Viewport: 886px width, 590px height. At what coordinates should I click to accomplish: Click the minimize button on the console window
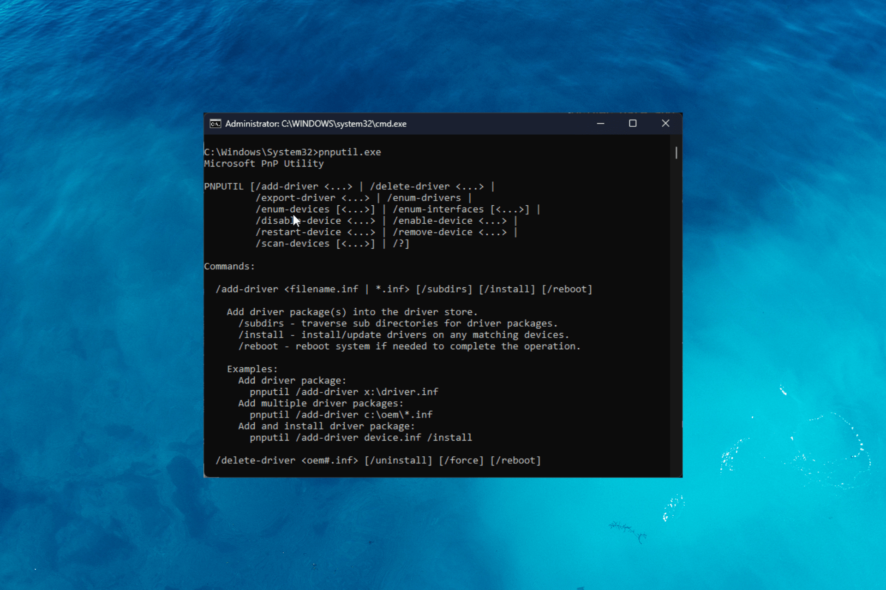(x=599, y=123)
